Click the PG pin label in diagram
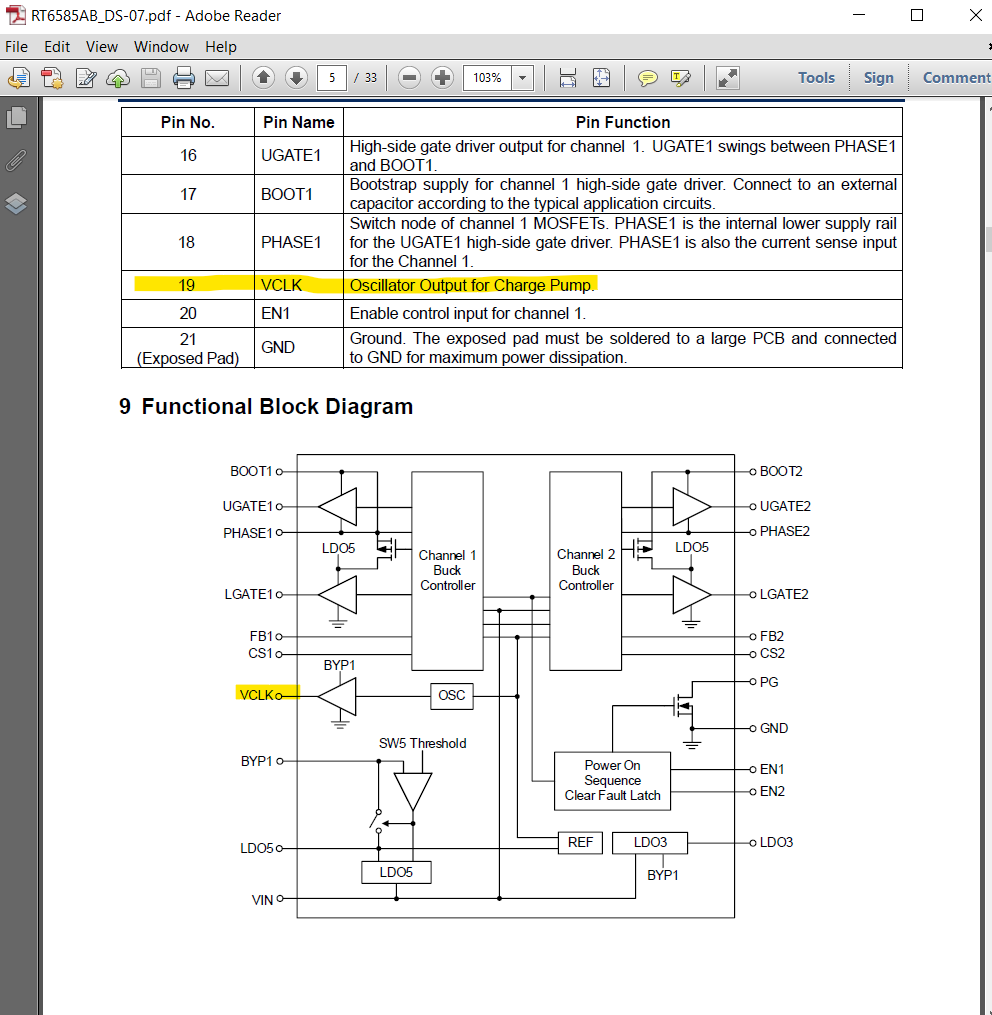The height and width of the screenshot is (1015, 992). click(769, 682)
